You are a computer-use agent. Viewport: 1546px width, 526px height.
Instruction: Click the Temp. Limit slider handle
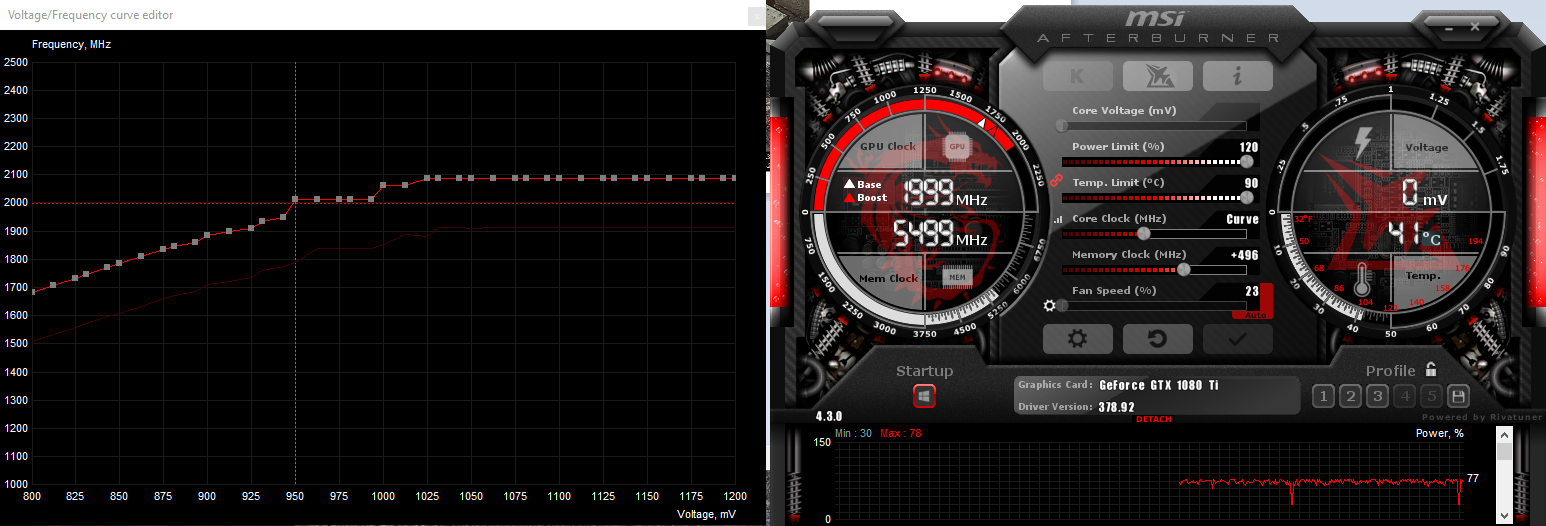click(x=1246, y=197)
